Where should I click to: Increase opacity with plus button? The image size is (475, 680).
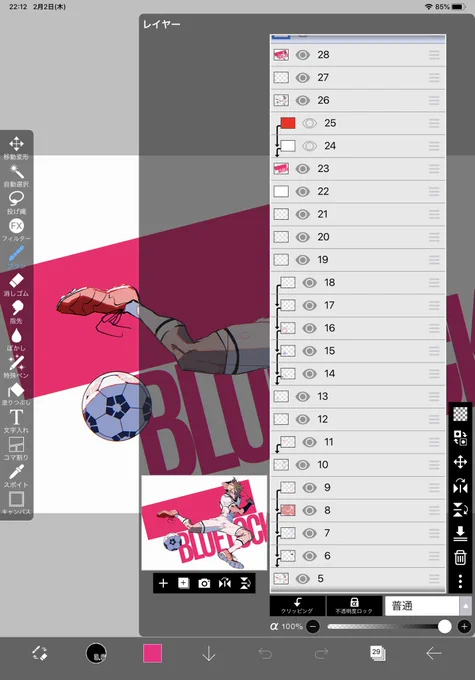click(464, 626)
